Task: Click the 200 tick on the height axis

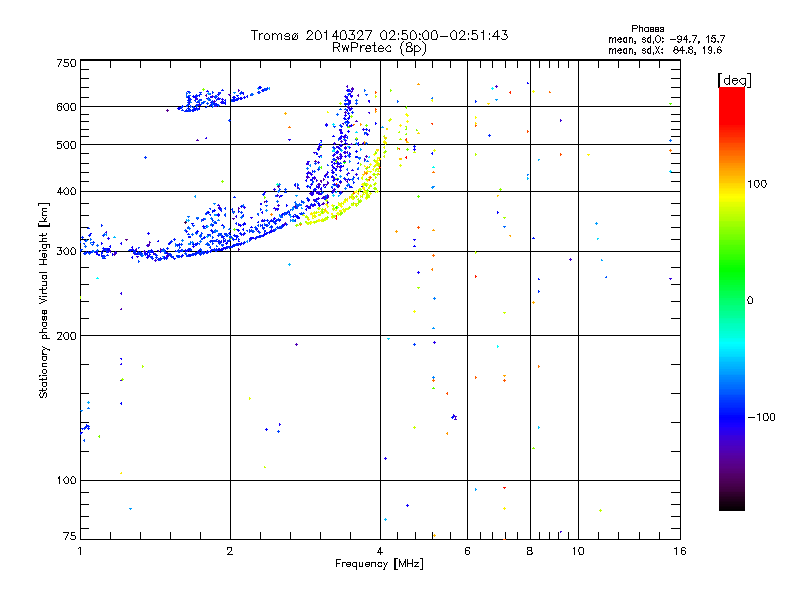Action: [x=66, y=335]
